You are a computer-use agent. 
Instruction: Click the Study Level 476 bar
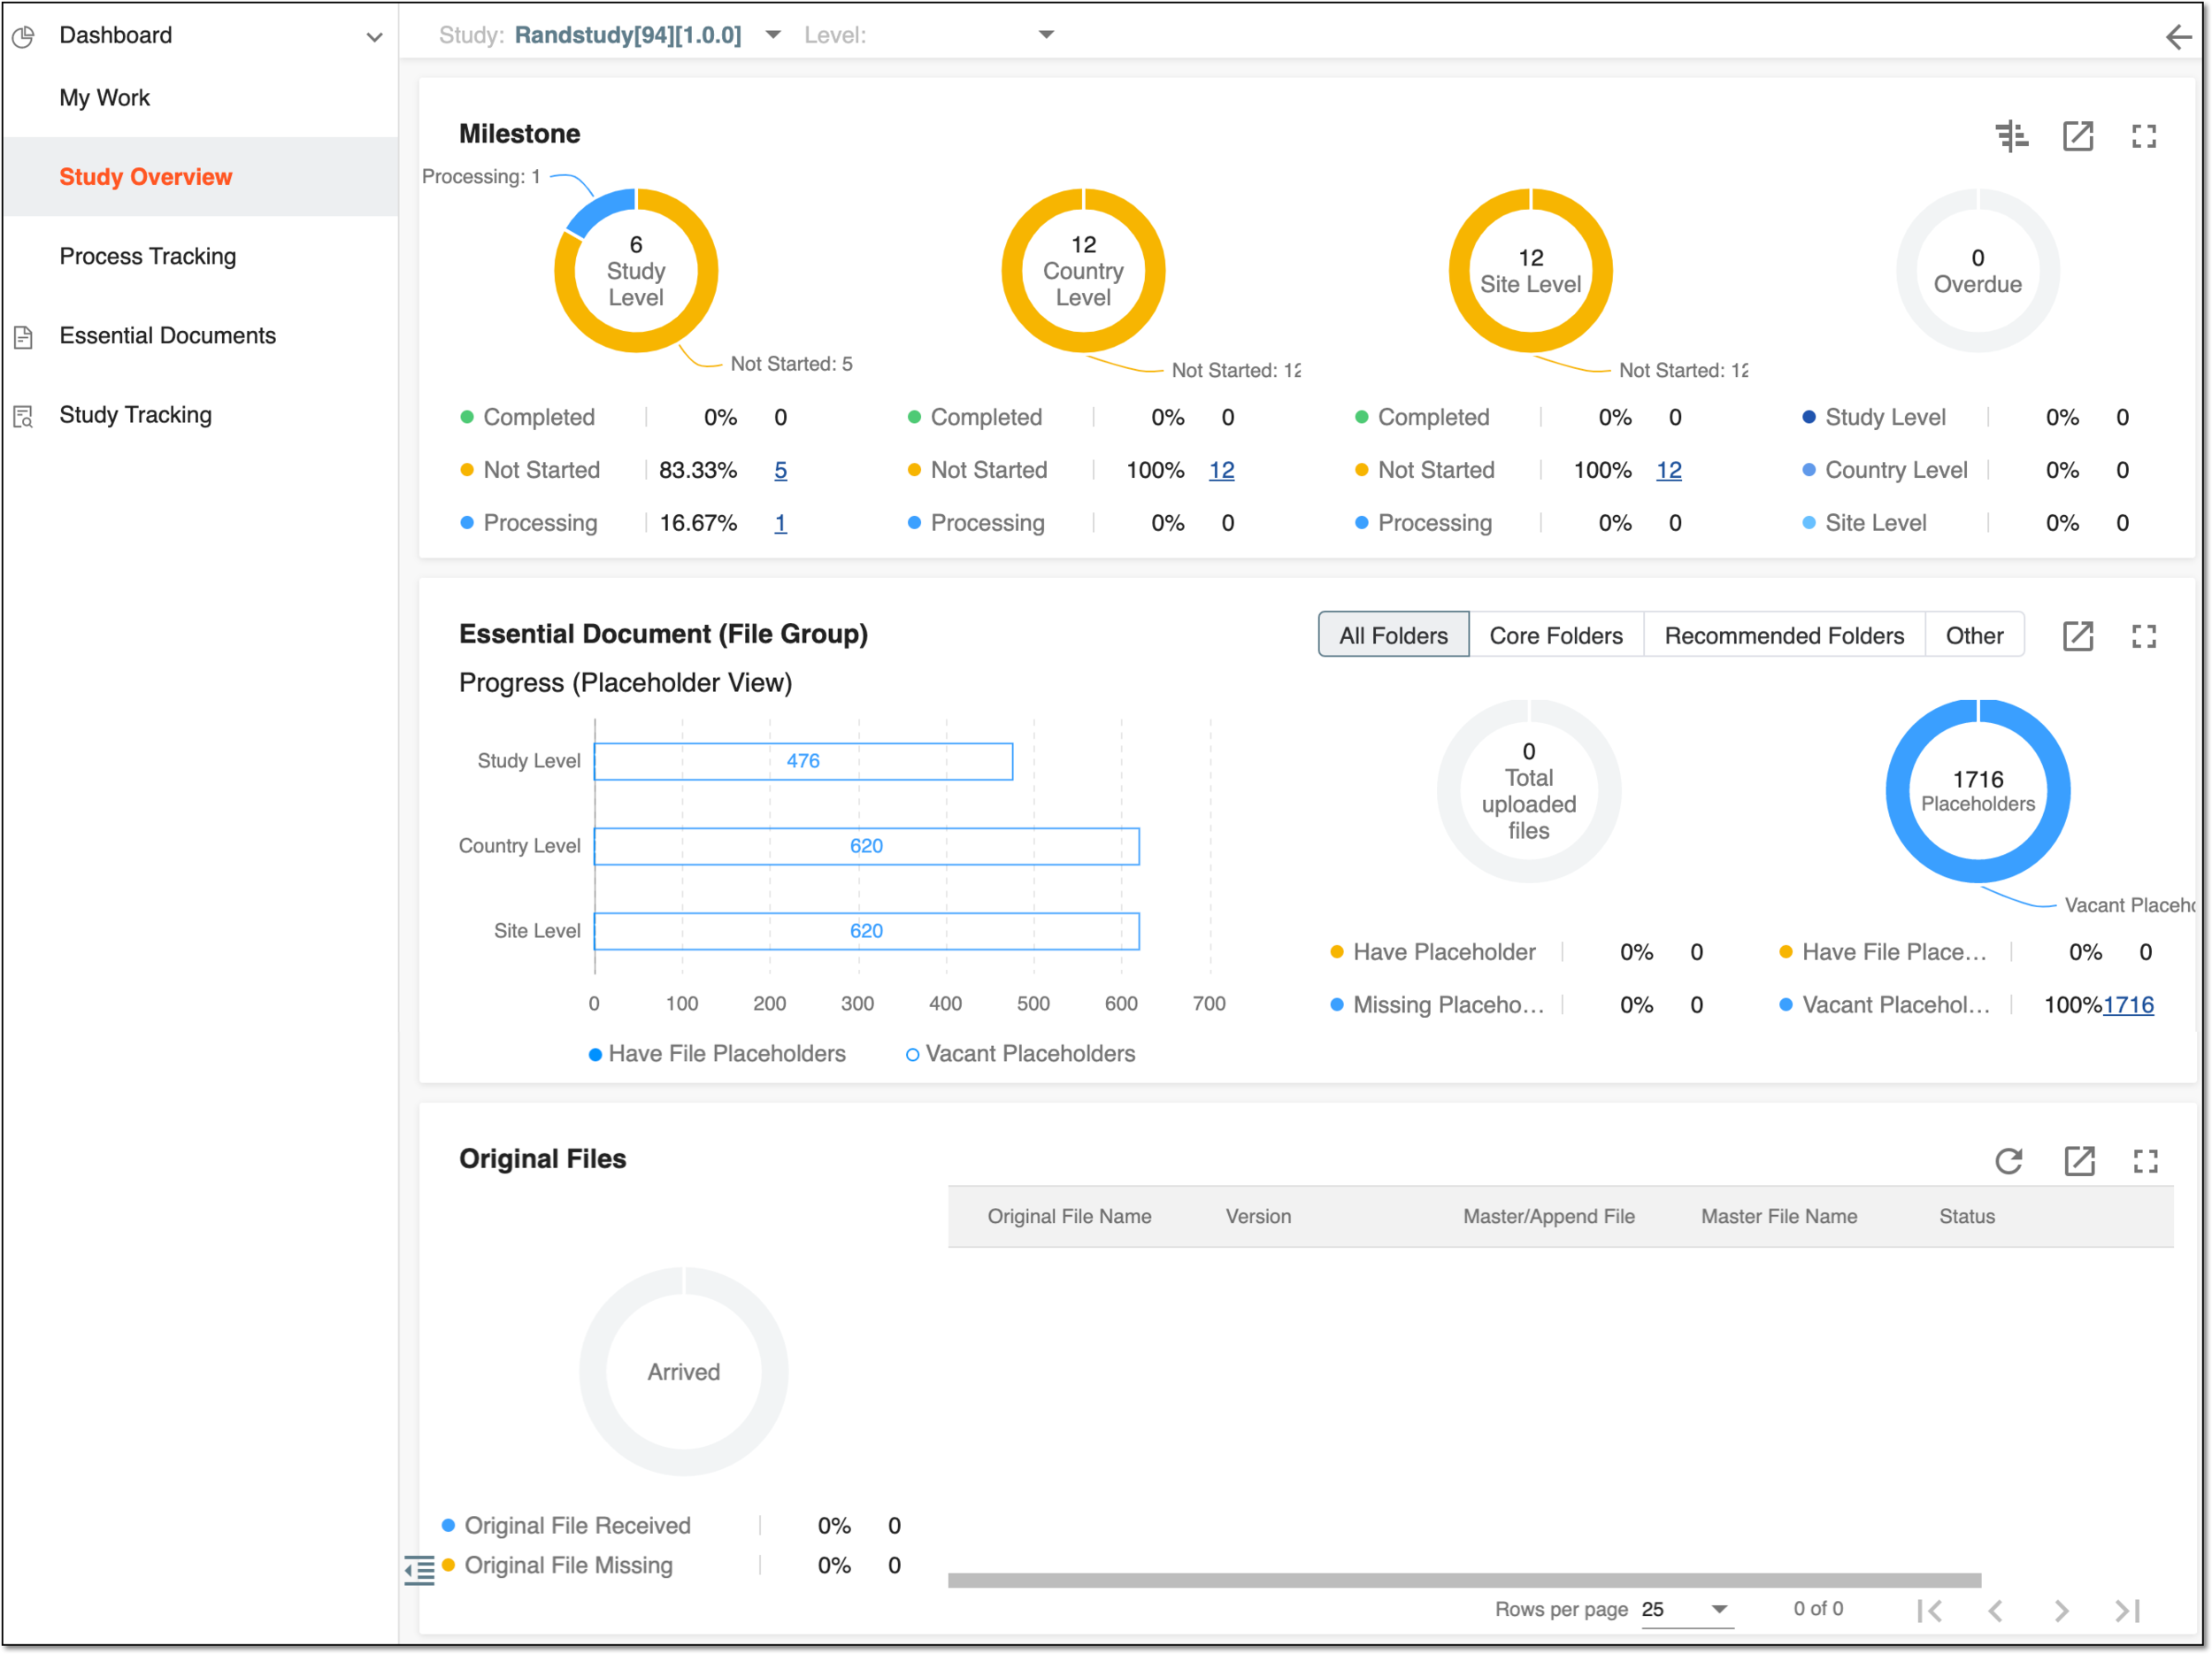pyautogui.click(x=803, y=761)
